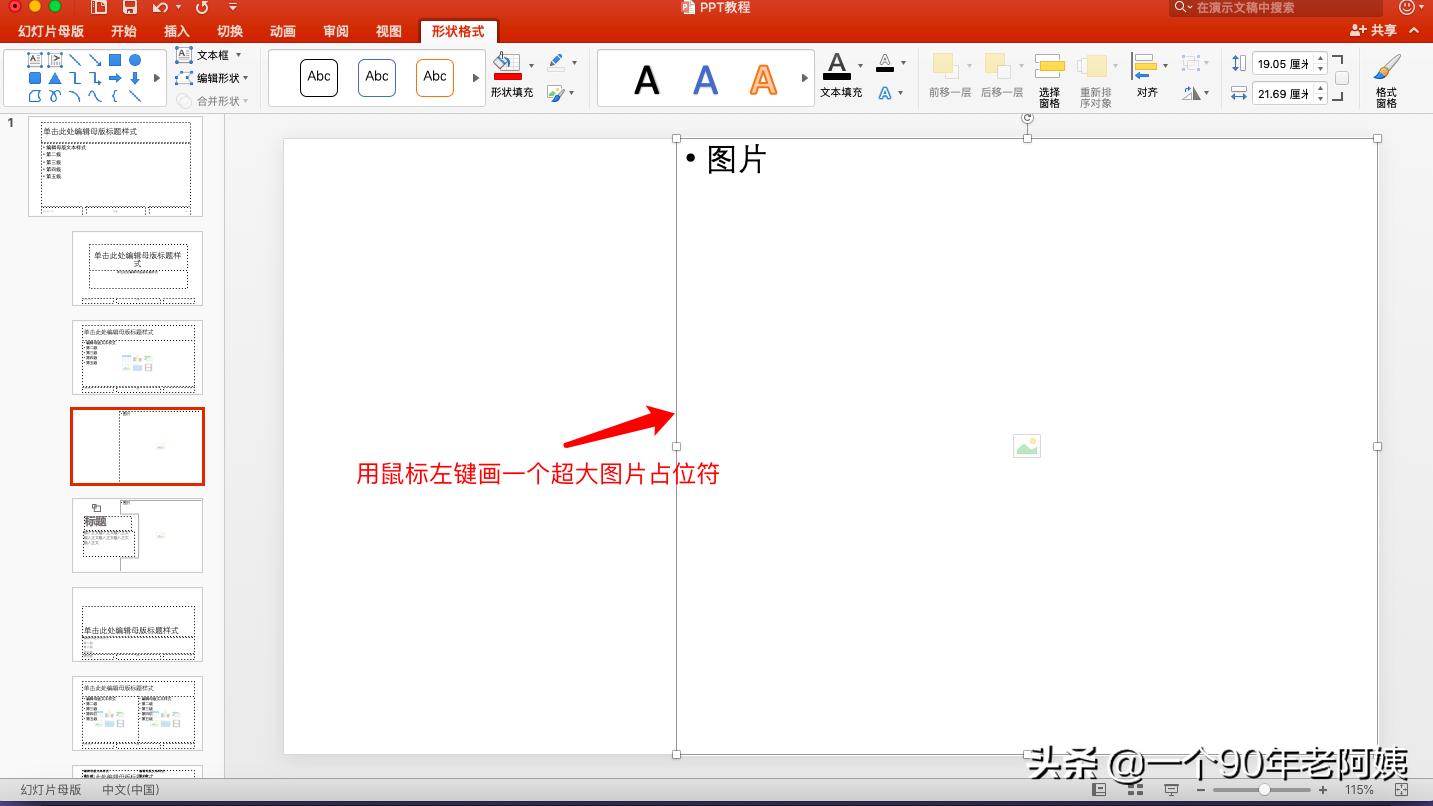Open the Insert (插入) tab
1433x806 pixels.
(x=177, y=31)
